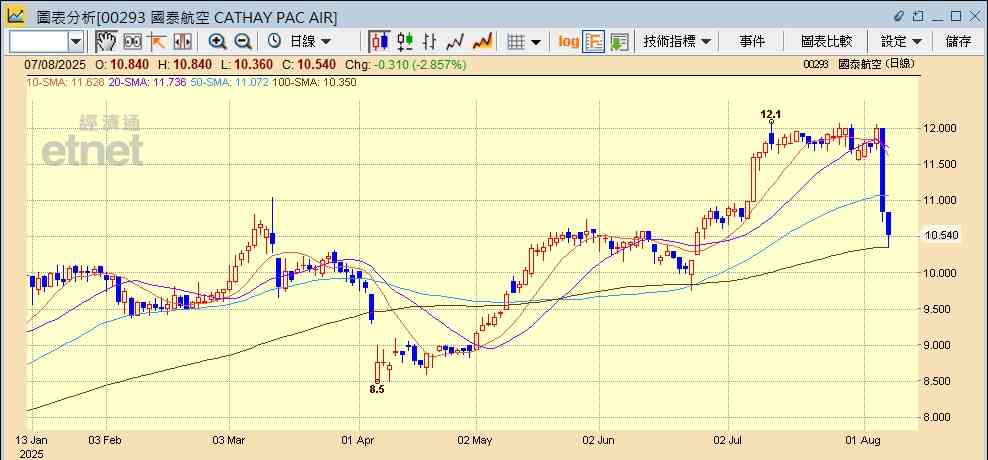This screenshot has width=988, height=460.
Task: Click the pop-out window icon
Action: point(918,16)
